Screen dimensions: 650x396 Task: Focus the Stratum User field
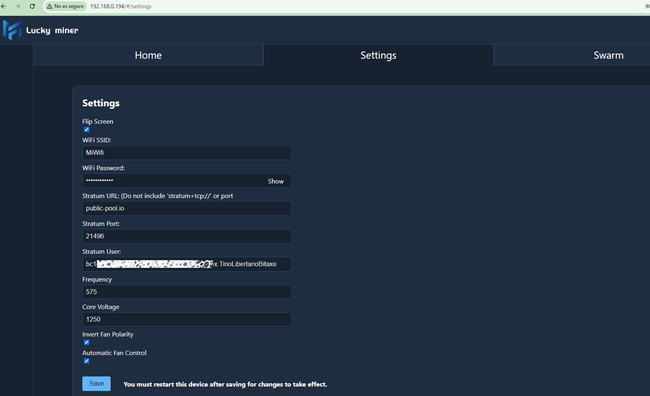pyautogui.click(x=187, y=264)
